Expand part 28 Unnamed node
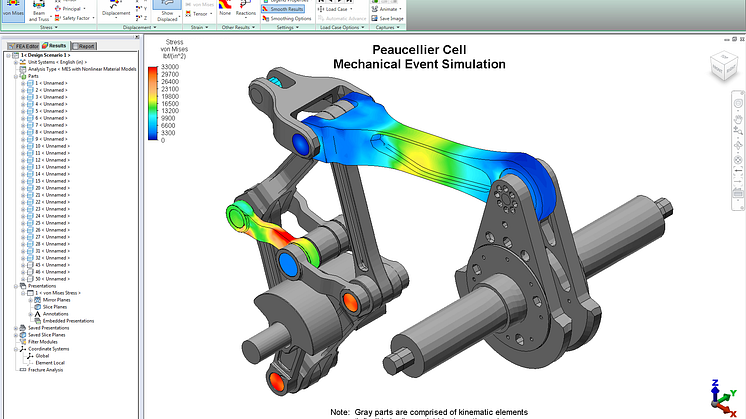 tap(23, 244)
